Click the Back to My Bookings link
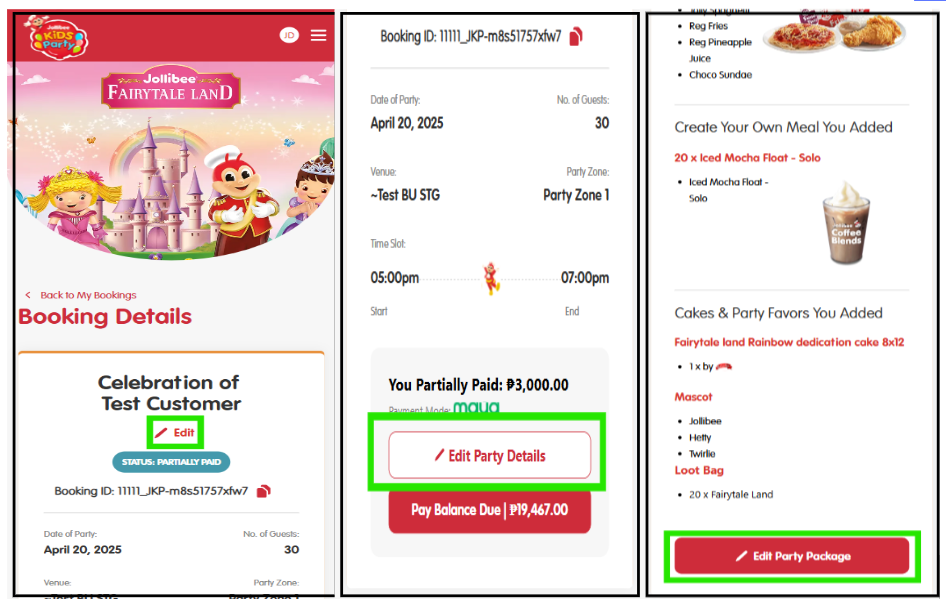946x599 pixels. coord(88,295)
